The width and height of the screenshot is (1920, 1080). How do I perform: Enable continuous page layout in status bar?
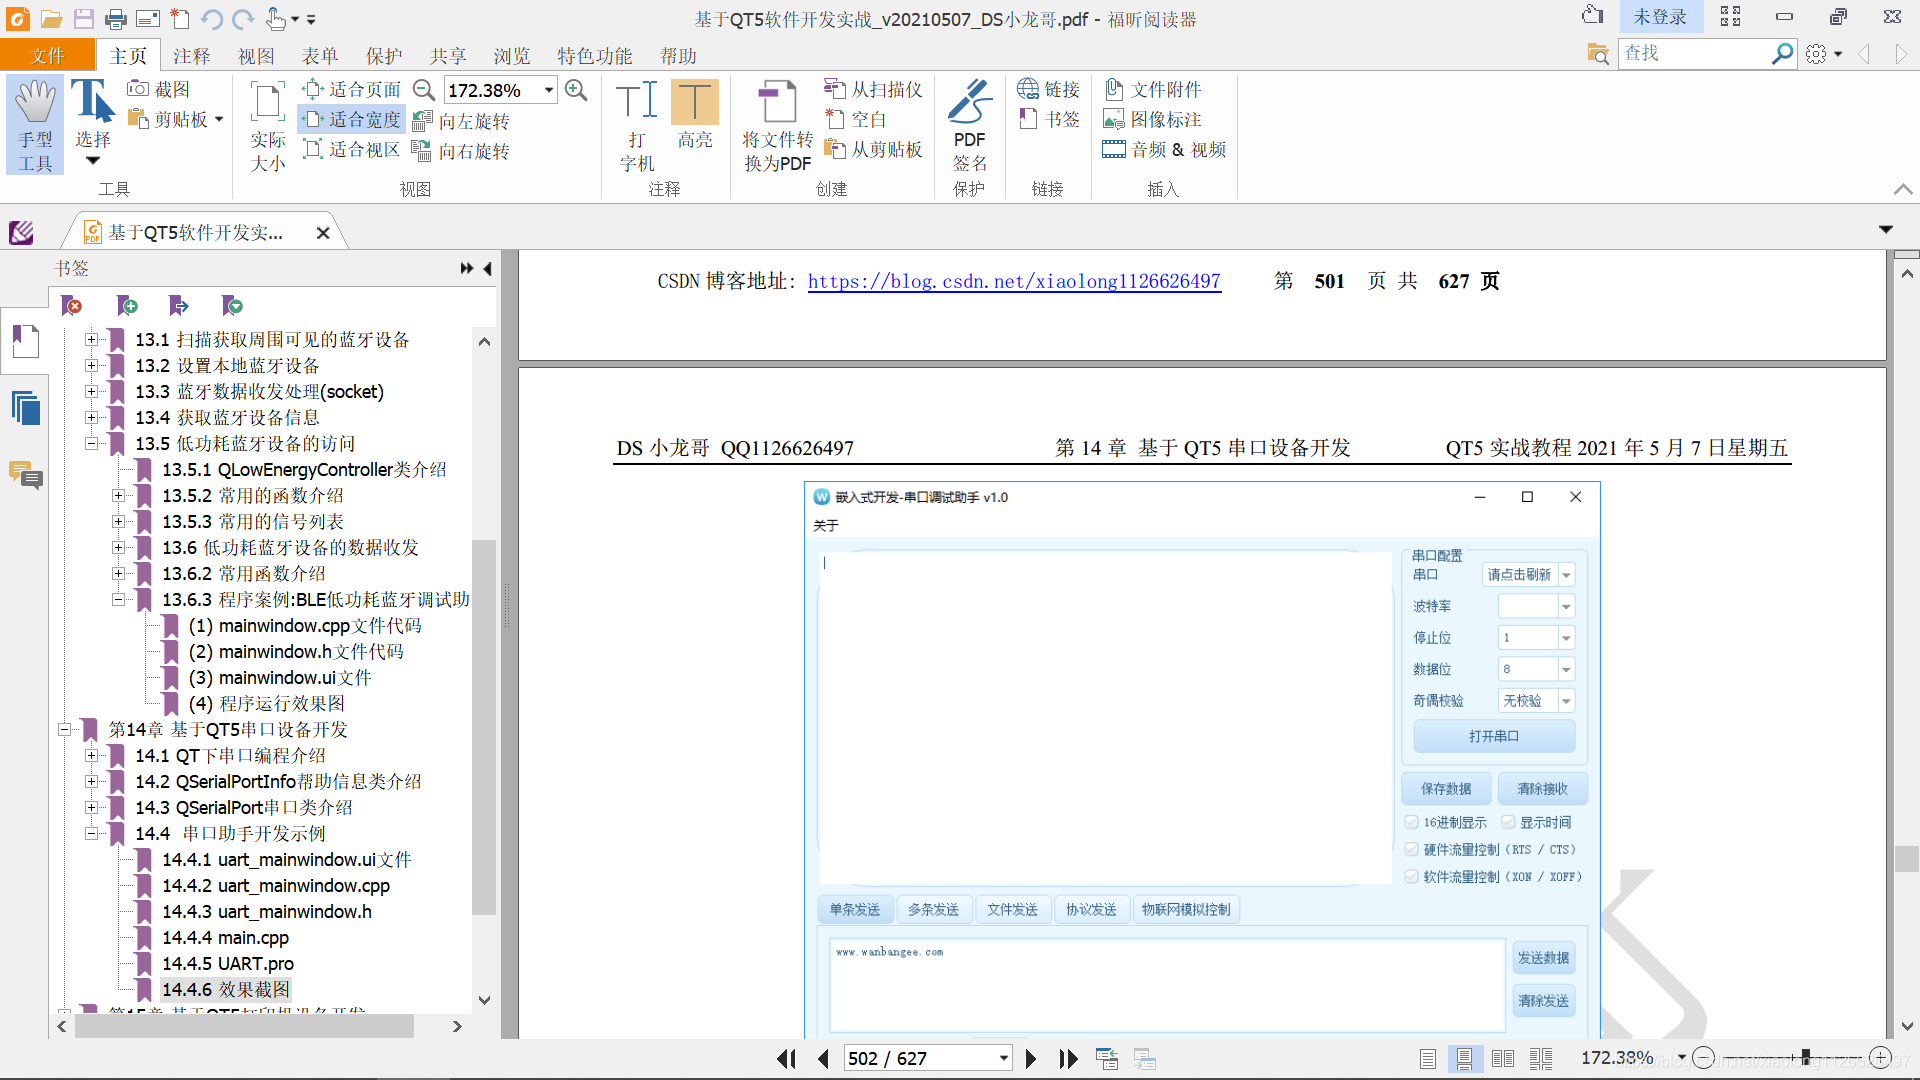(x=1464, y=1058)
